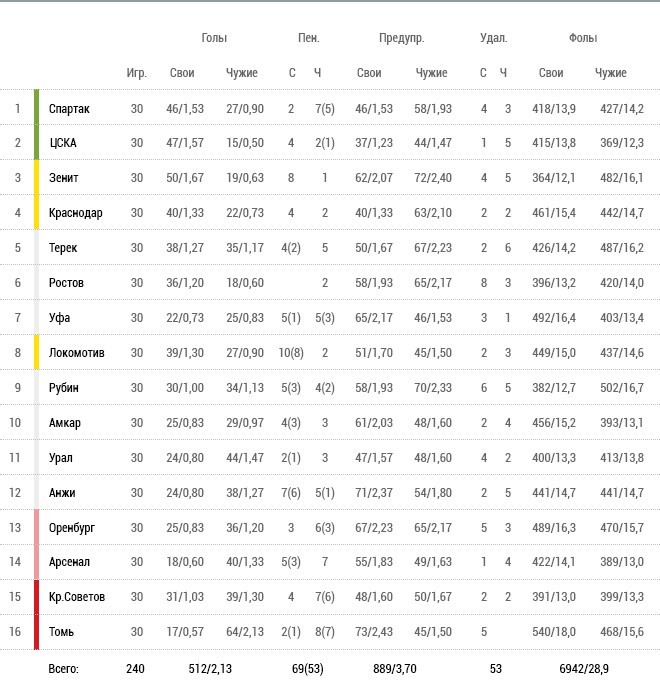Click the Фолы group header
660x688 pixels.
pyautogui.click(x=583, y=38)
